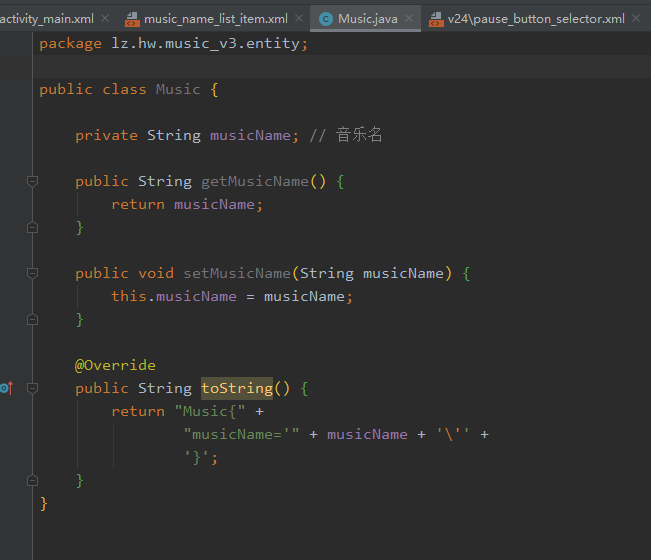Click fold end marker of setMusicName method
This screenshot has height=560, width=651.
click(32, 319)
